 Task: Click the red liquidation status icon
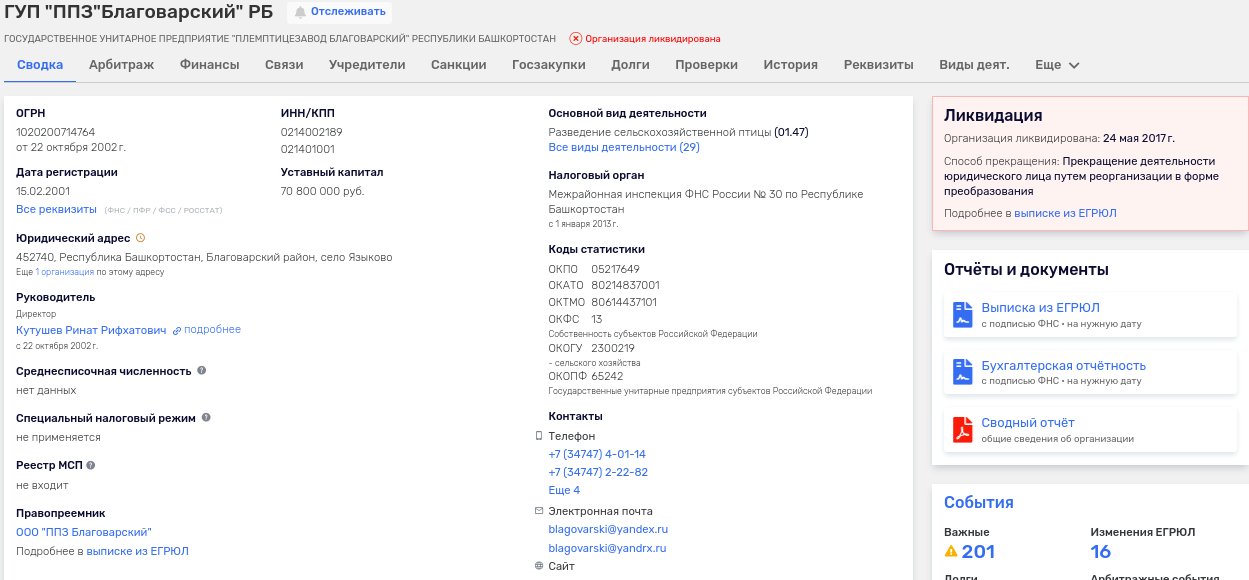click(576, 39)
